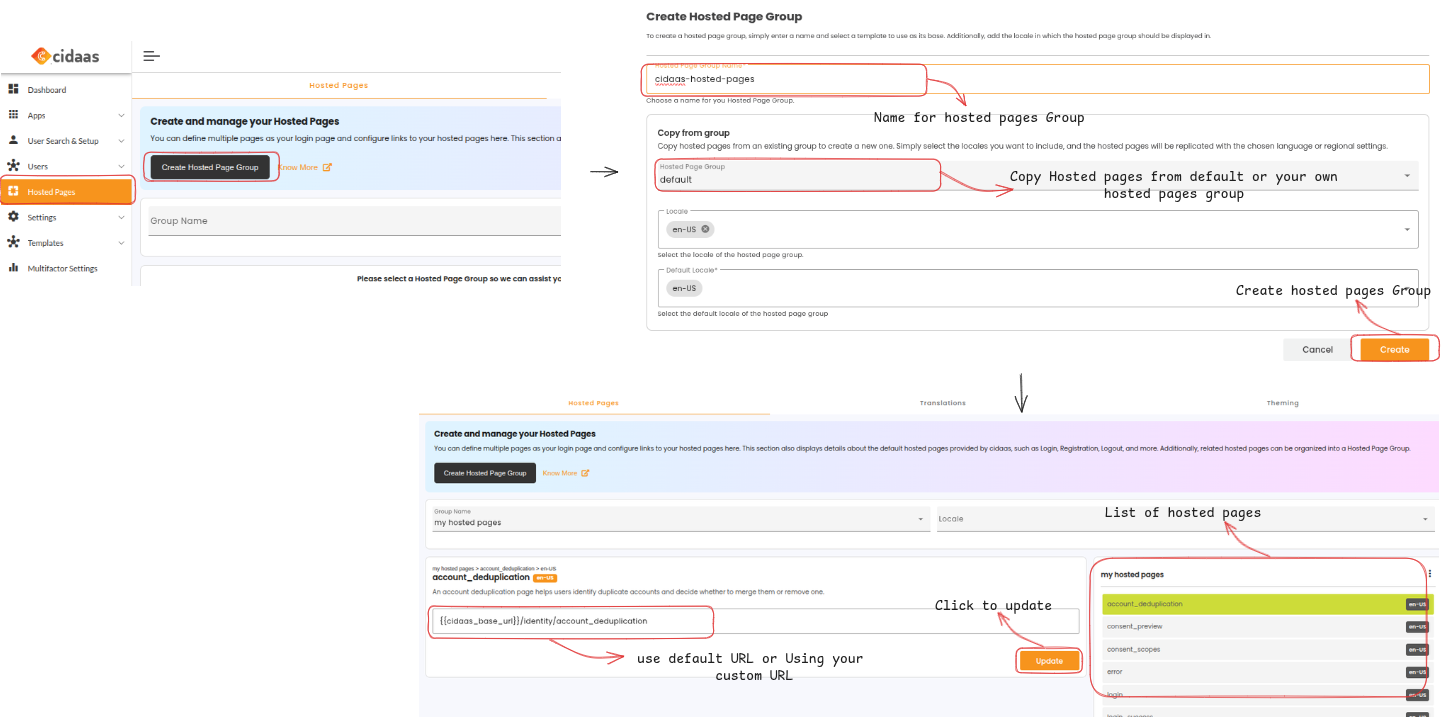
Task: Open Settings via the gear icon
Action: 13,214
